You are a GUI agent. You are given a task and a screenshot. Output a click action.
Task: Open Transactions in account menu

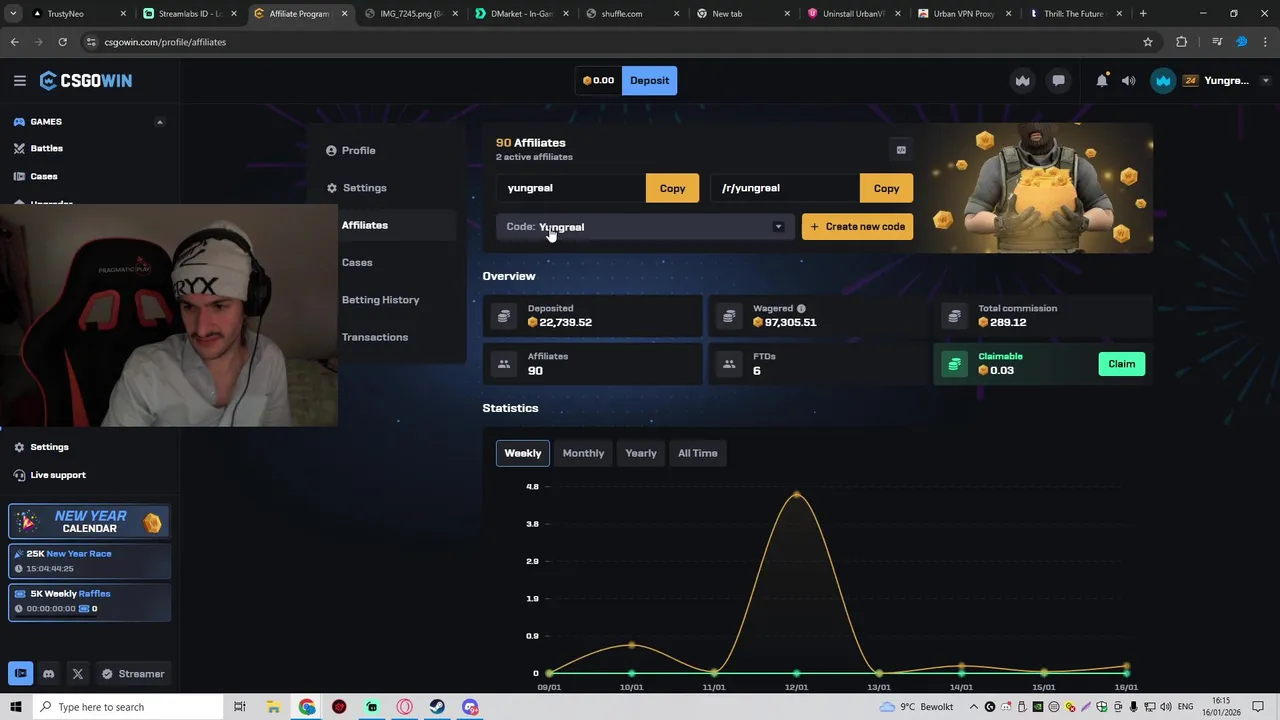coord(375,337)
